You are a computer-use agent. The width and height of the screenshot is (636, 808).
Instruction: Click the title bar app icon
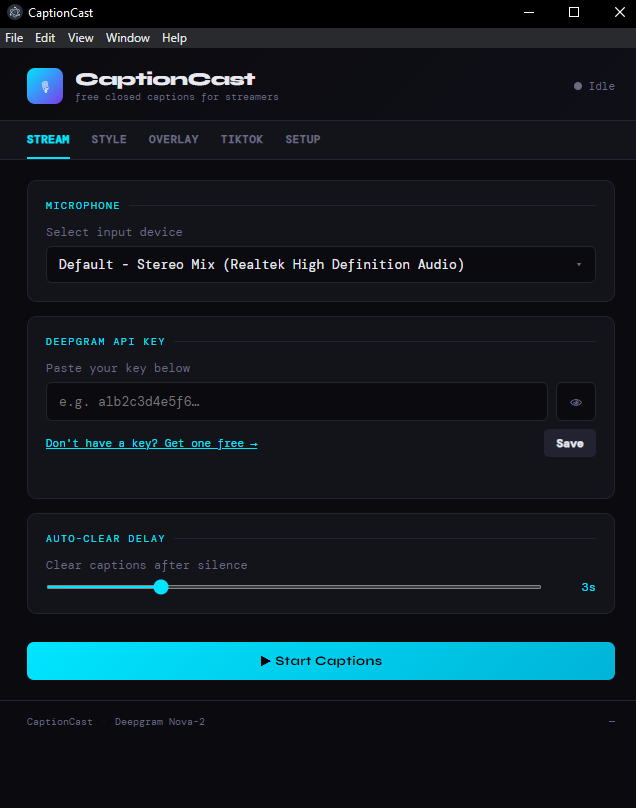point(13,12)
